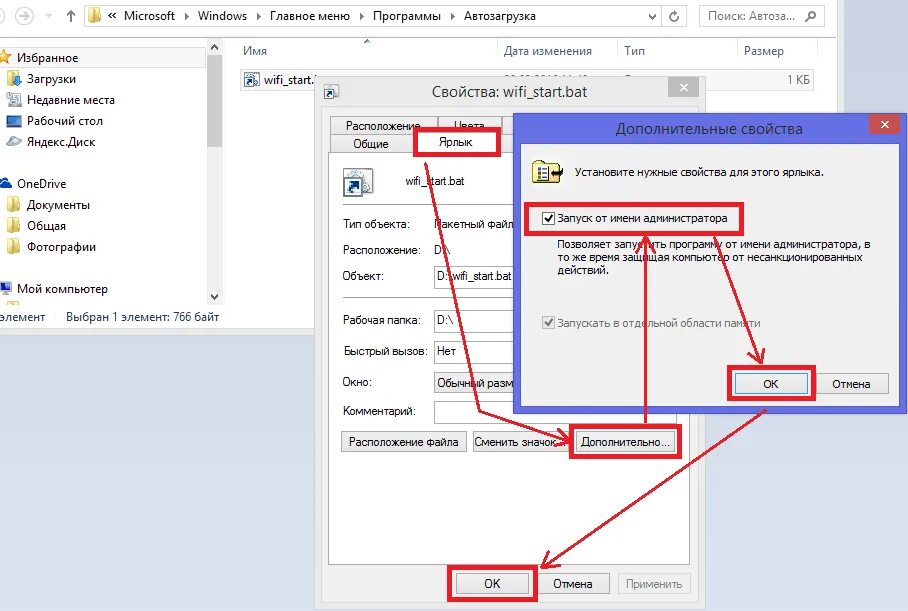Open the address bar history dropdown
This screenshot has height=611, width=908.
click(652, 17)
